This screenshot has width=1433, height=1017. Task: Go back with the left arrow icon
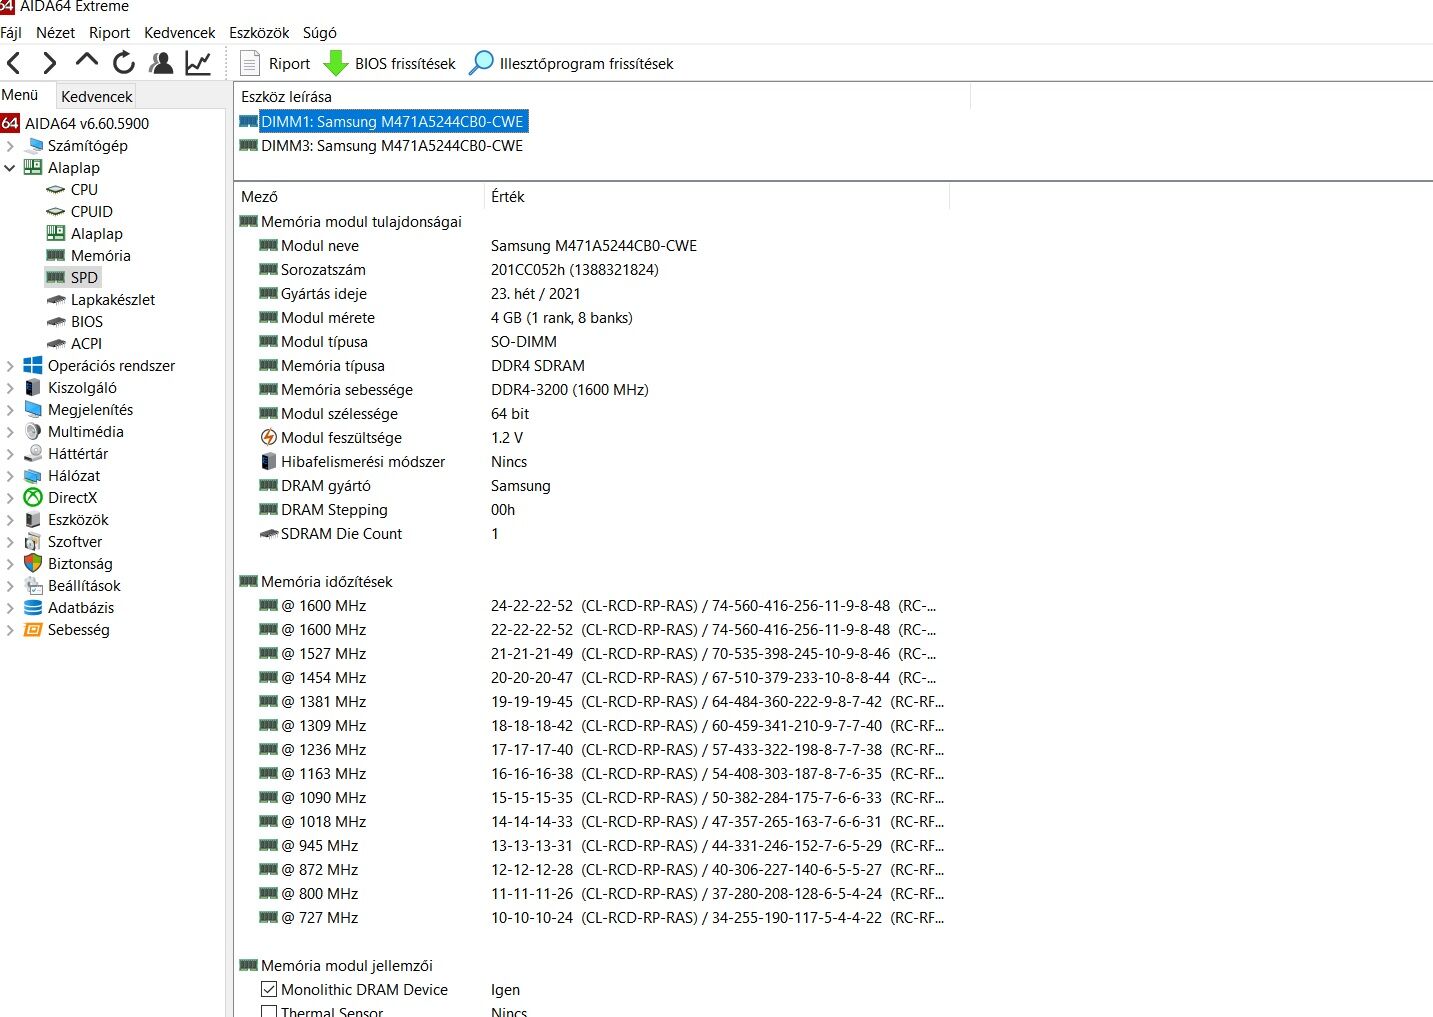(x=14, y=63)
